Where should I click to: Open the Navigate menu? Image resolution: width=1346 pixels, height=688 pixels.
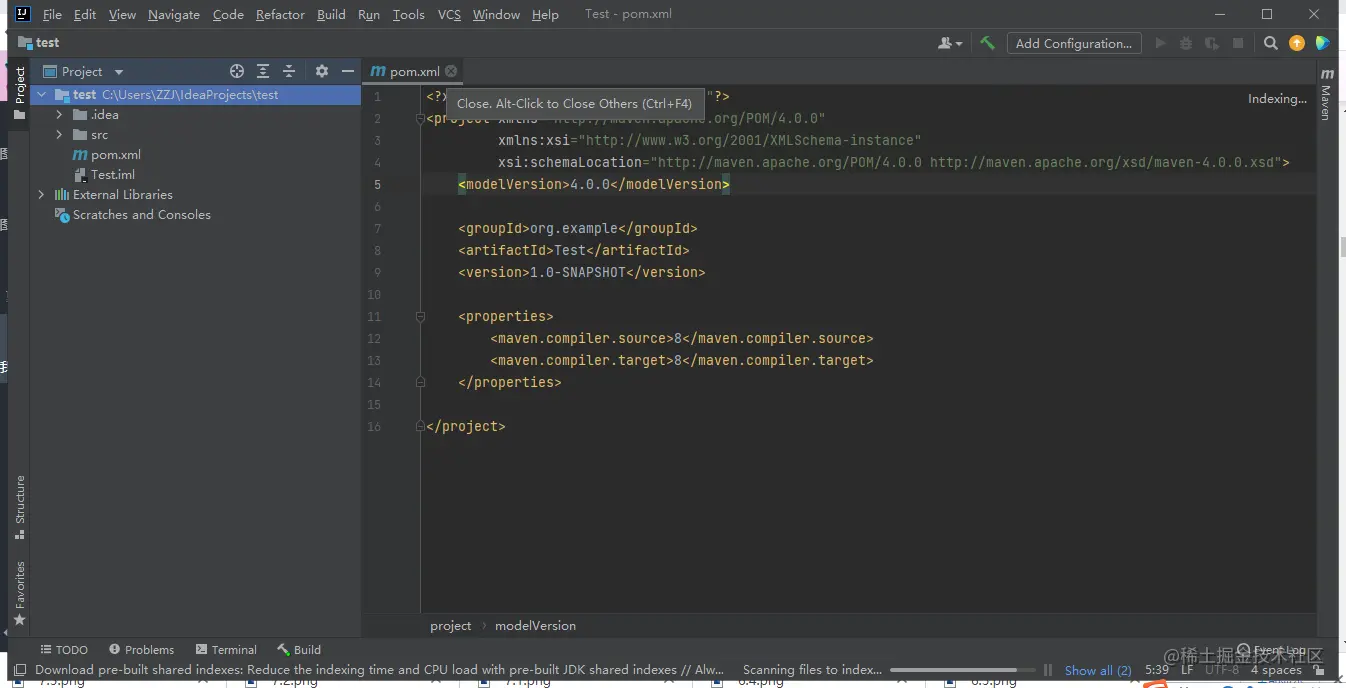coord(174,15)
